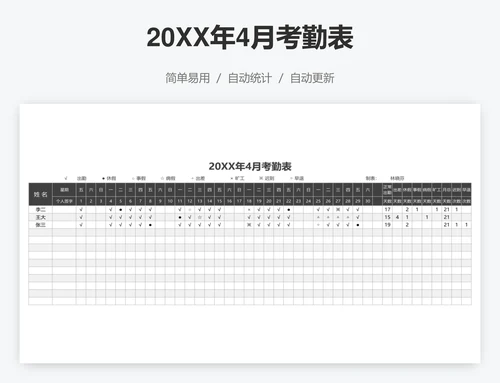The height and width of the screenshot is (383, 500).
Task: Click the 简单易用 subtitle text
Action: pos(188,78)
